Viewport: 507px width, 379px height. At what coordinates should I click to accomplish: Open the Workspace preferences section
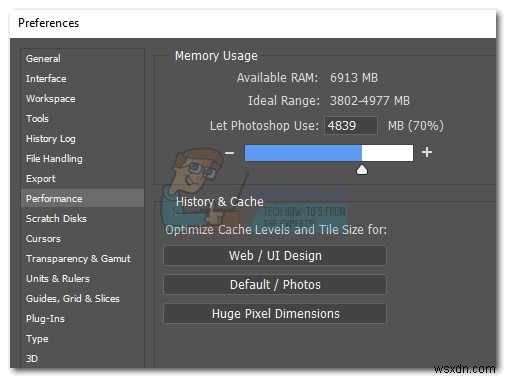[50, 99]
